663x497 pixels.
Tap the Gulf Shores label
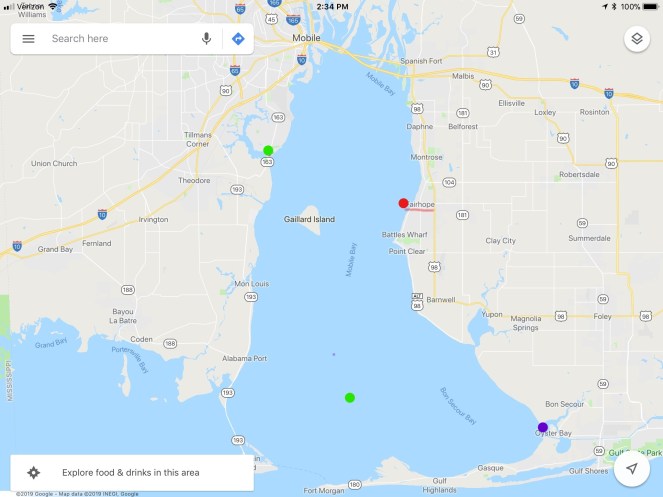[588, 471]
